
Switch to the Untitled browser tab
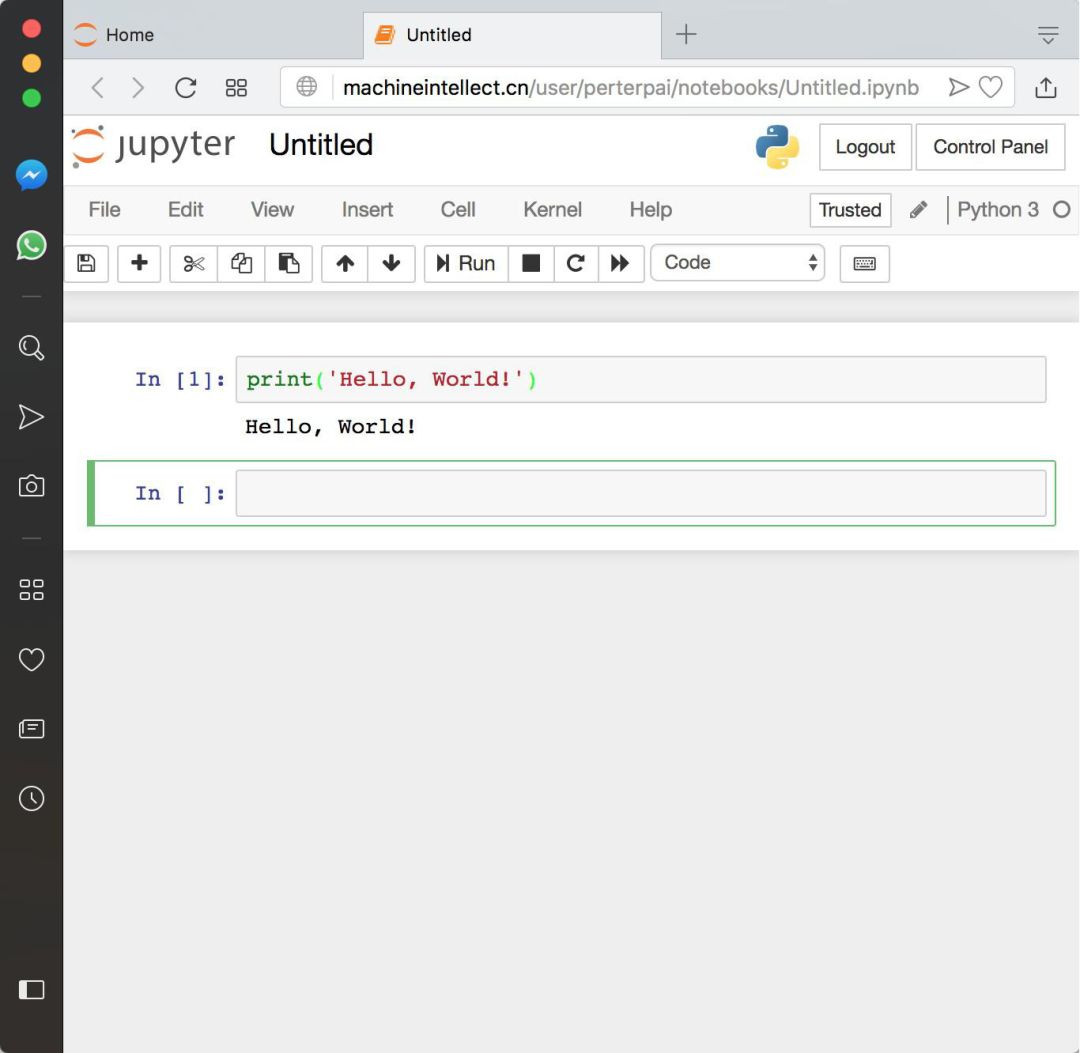click(x=512, y=34)
